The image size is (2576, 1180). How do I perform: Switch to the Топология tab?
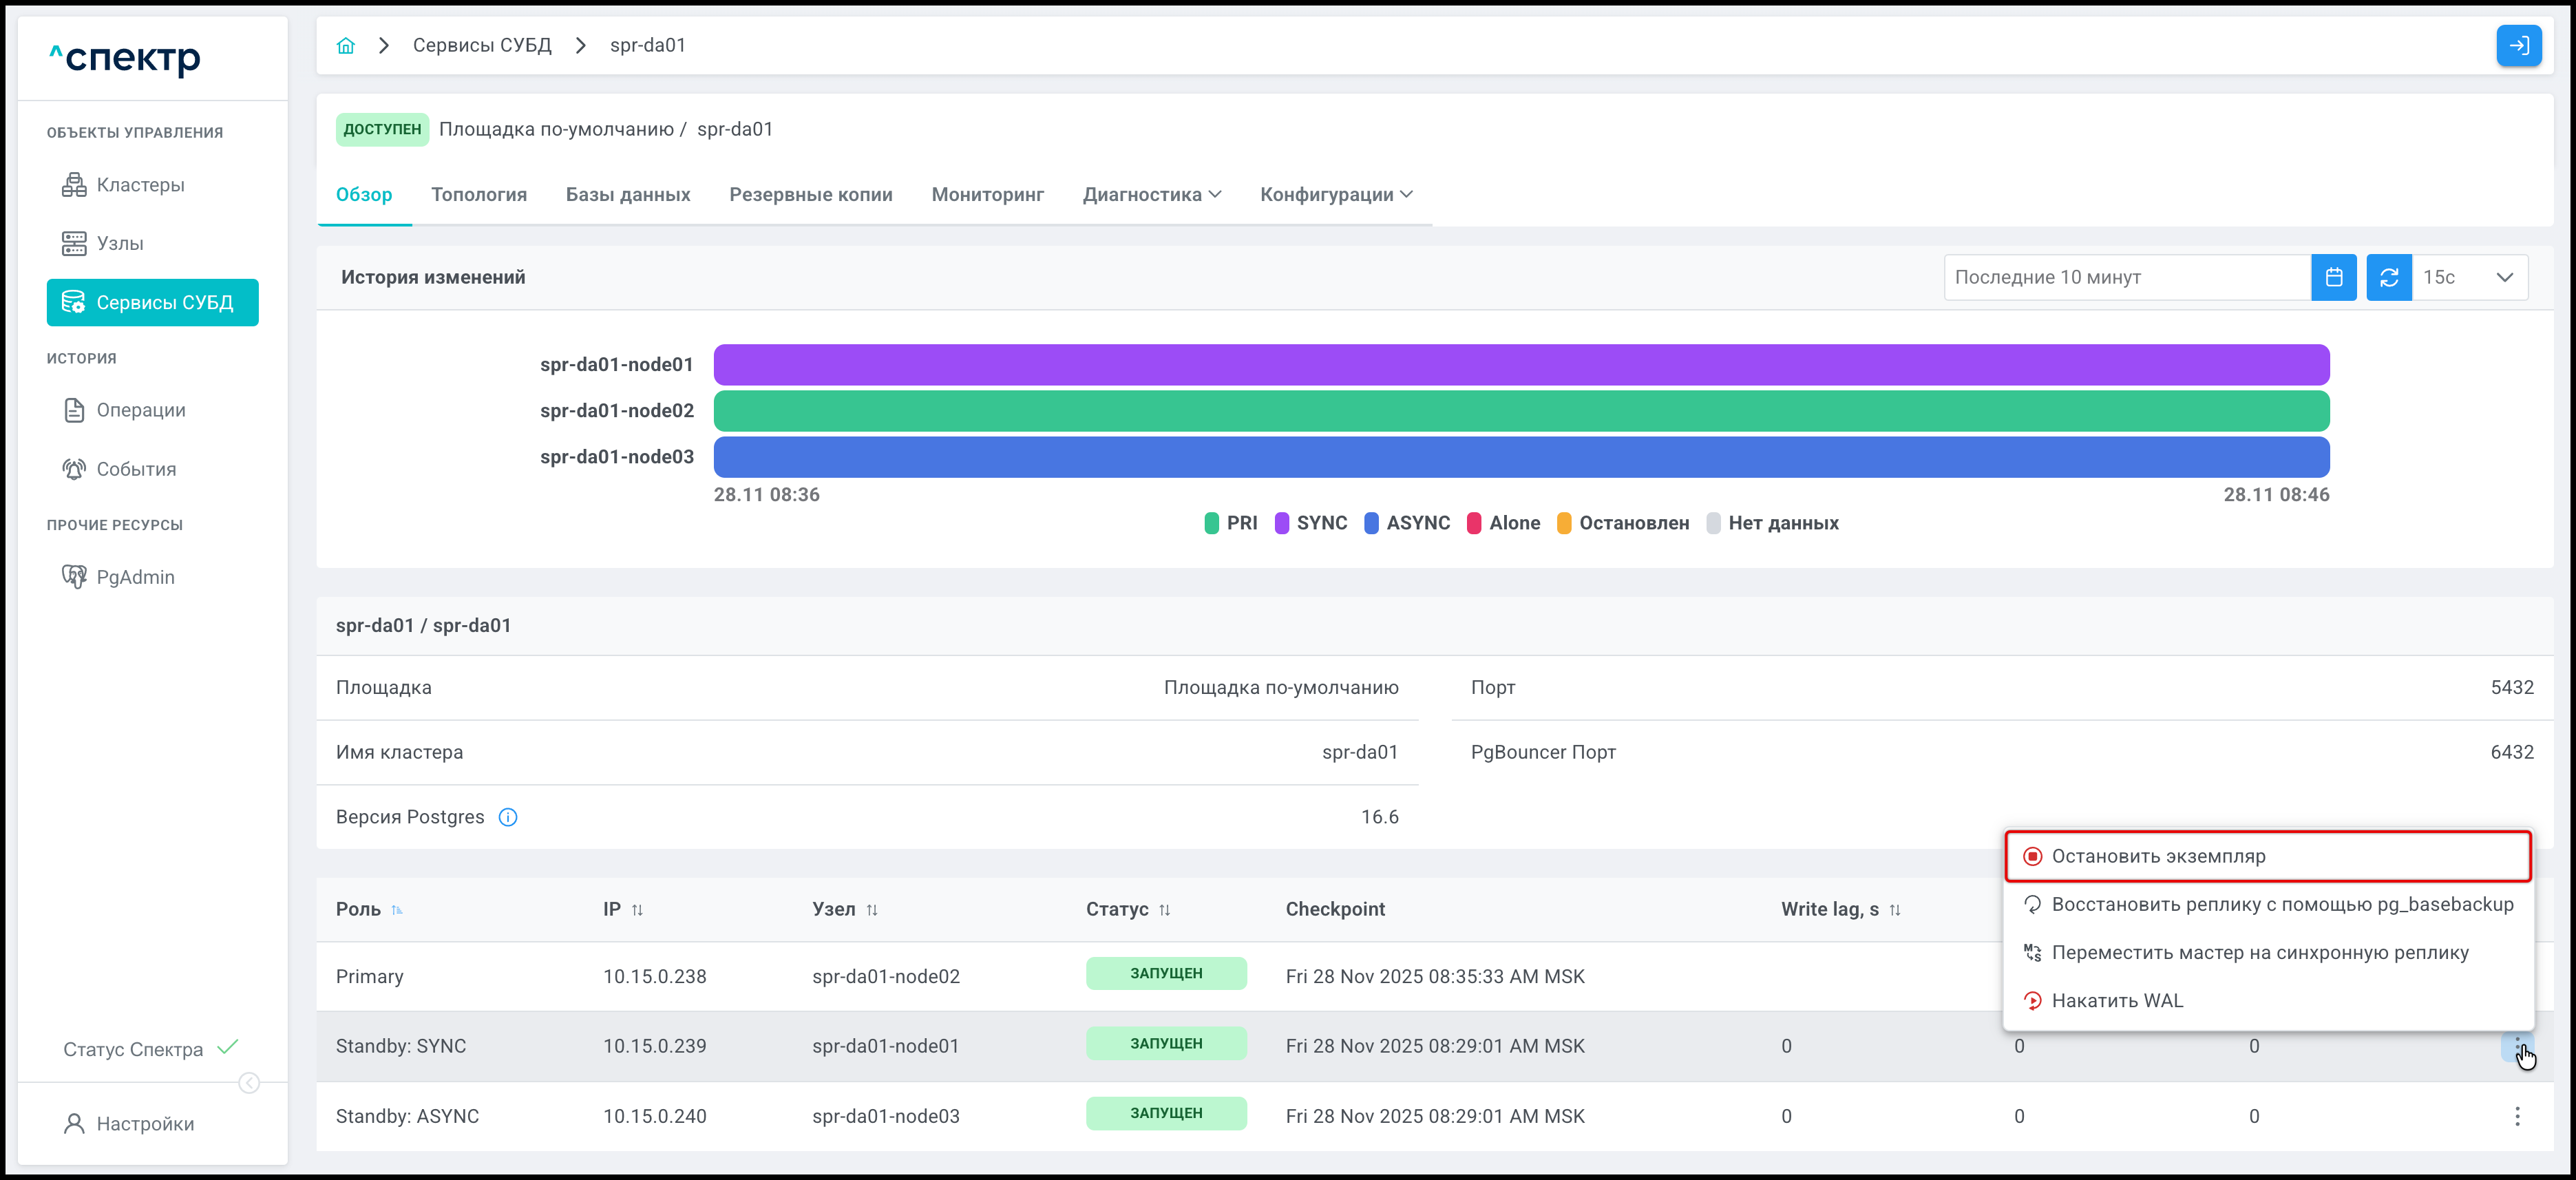pyautogui.click(x=479, y=194)
